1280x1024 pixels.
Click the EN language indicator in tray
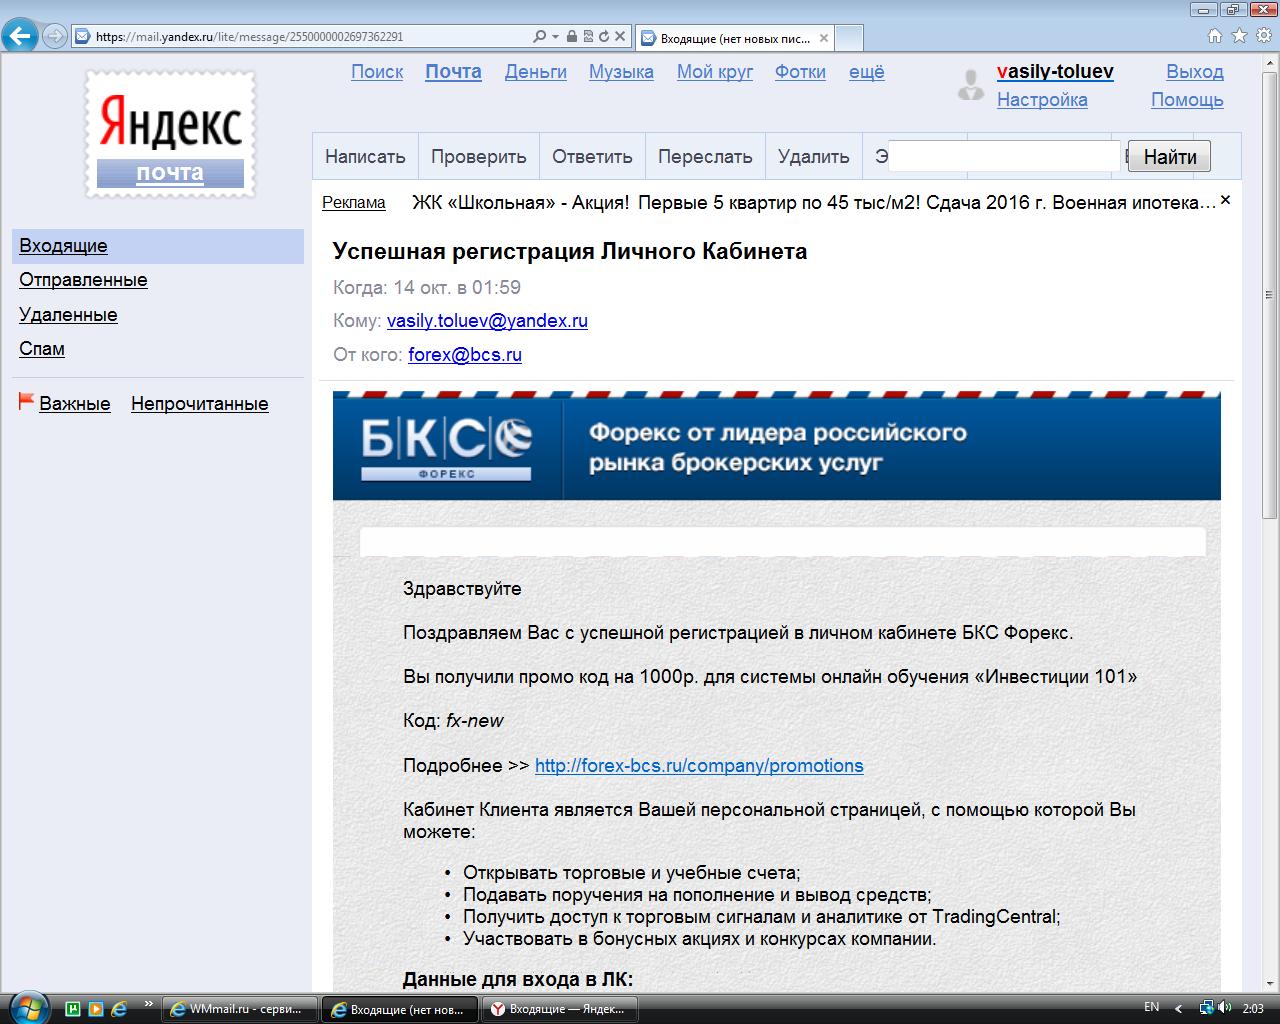pyautogui.click(x=1151, y=1007)
